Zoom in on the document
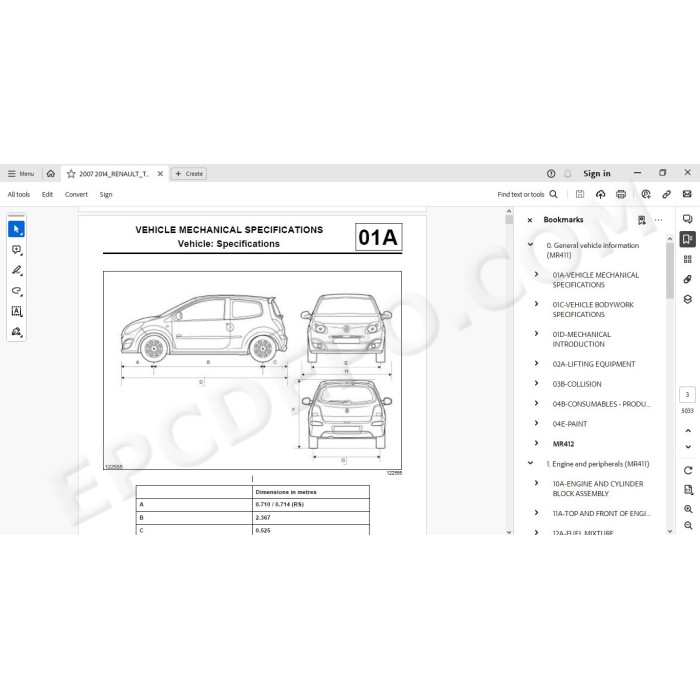The image size is (700, 700). pyautogui.click(x=688, y=509)
